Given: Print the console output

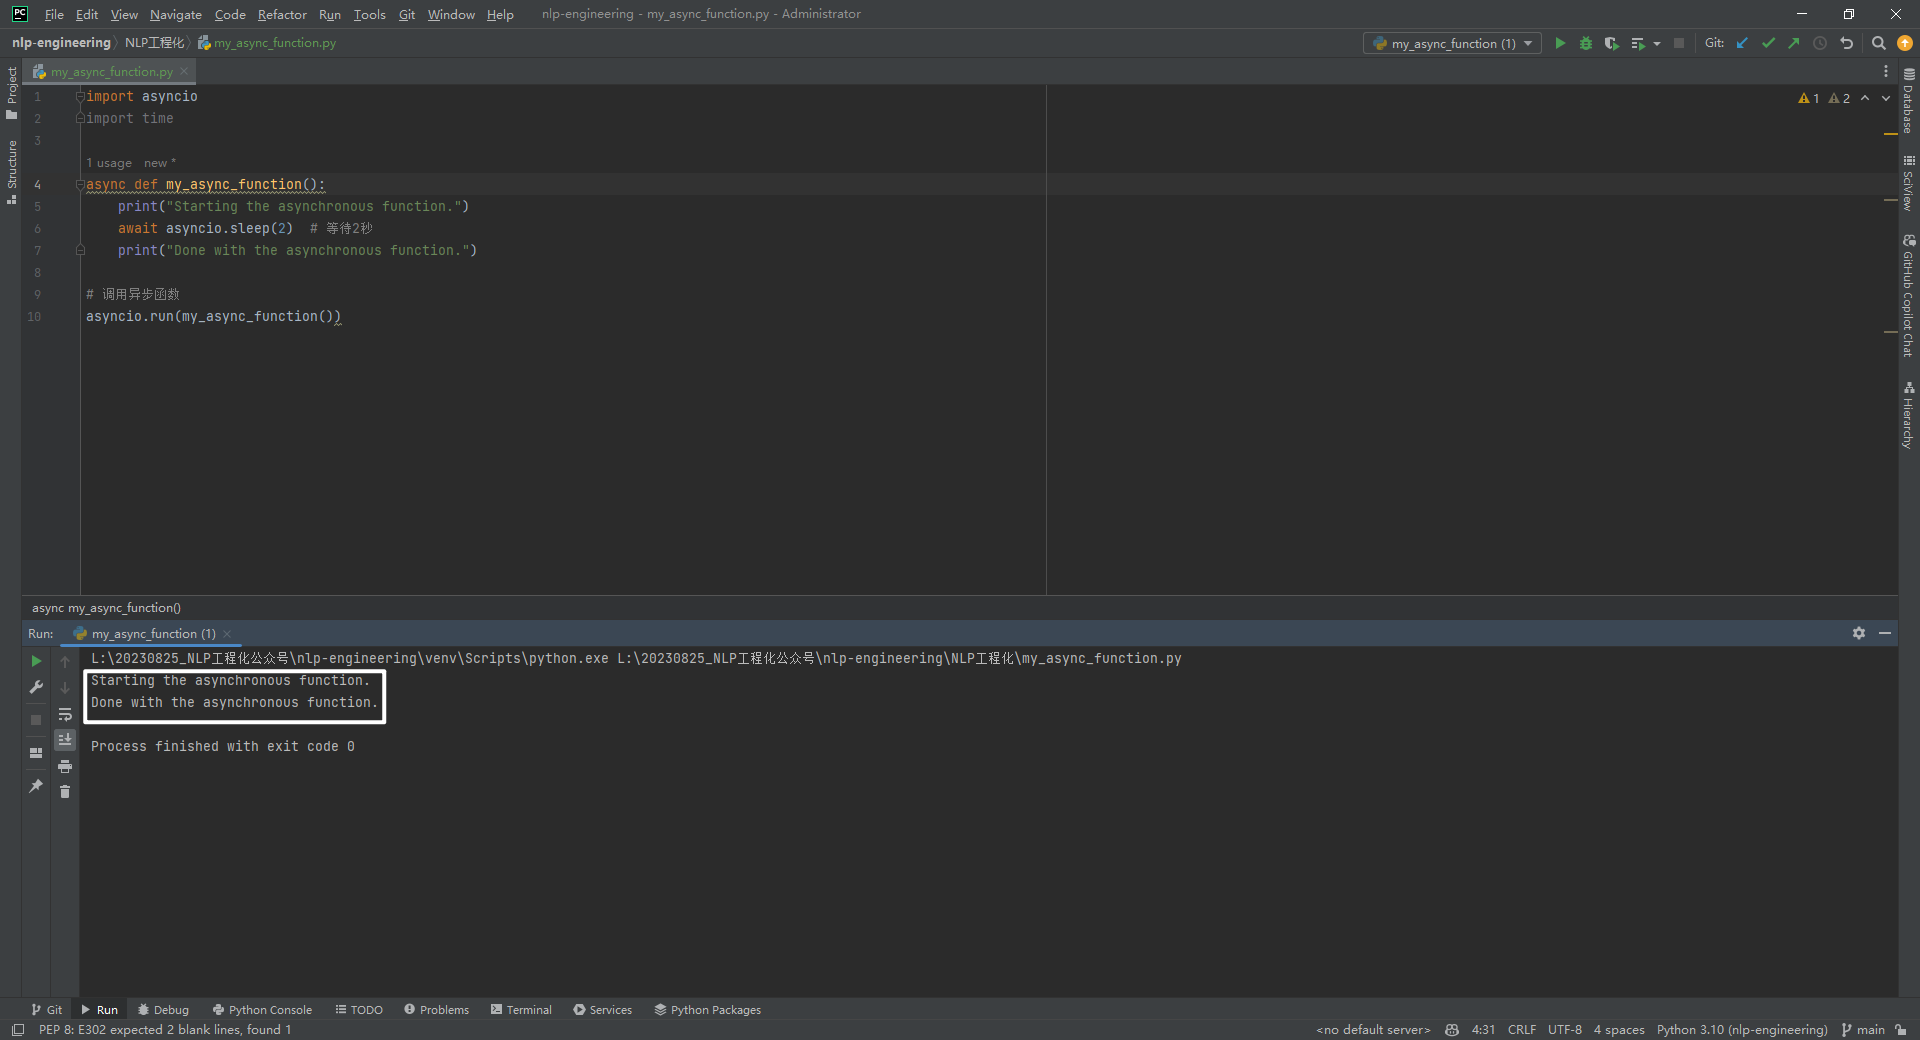Looking at the screenshot, I should [65, 766].
